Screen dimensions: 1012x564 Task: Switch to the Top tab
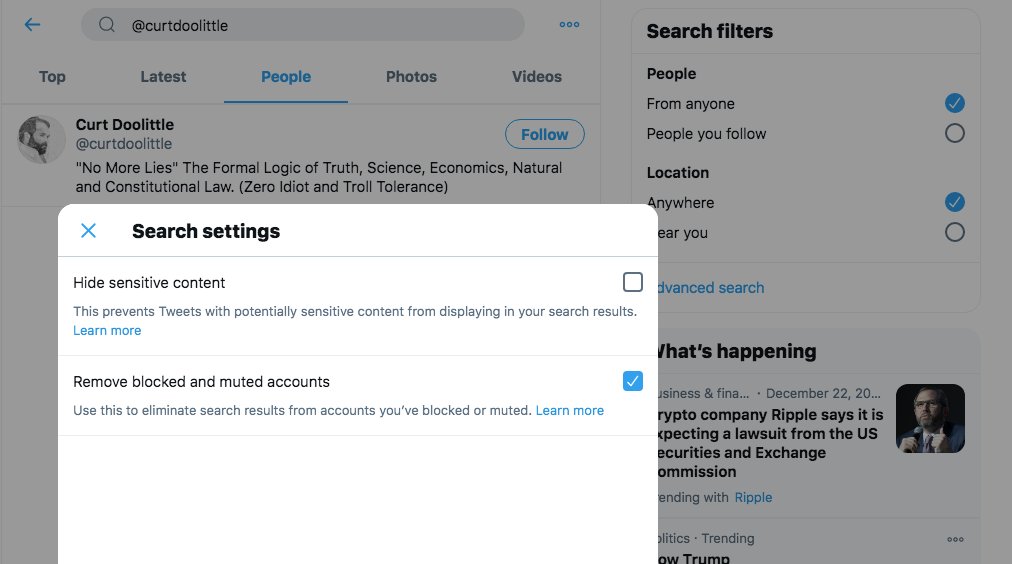pyautogui.click(x=52, y=77)
